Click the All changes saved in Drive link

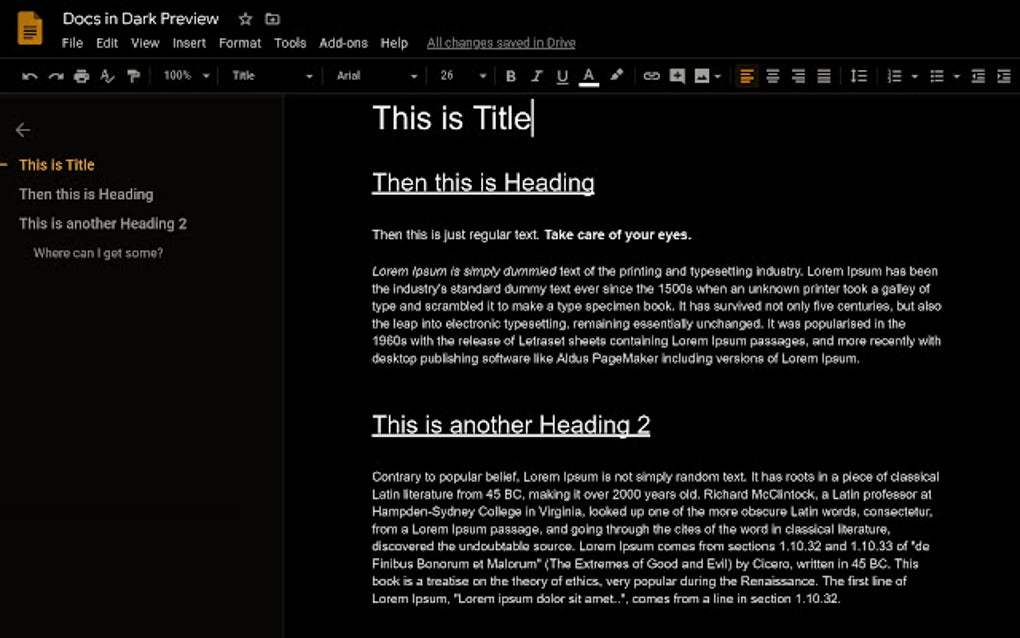(500, 42)
